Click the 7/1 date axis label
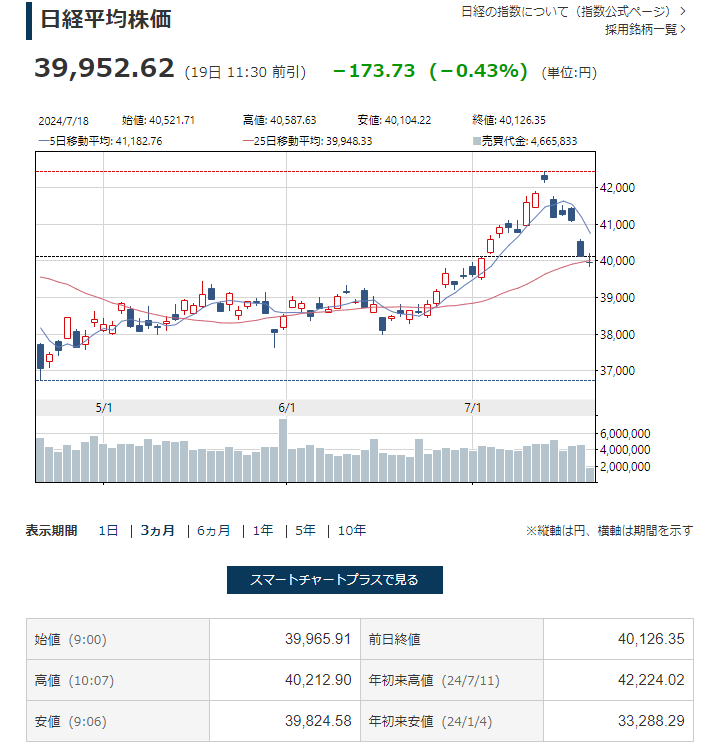 coord(473,408)
